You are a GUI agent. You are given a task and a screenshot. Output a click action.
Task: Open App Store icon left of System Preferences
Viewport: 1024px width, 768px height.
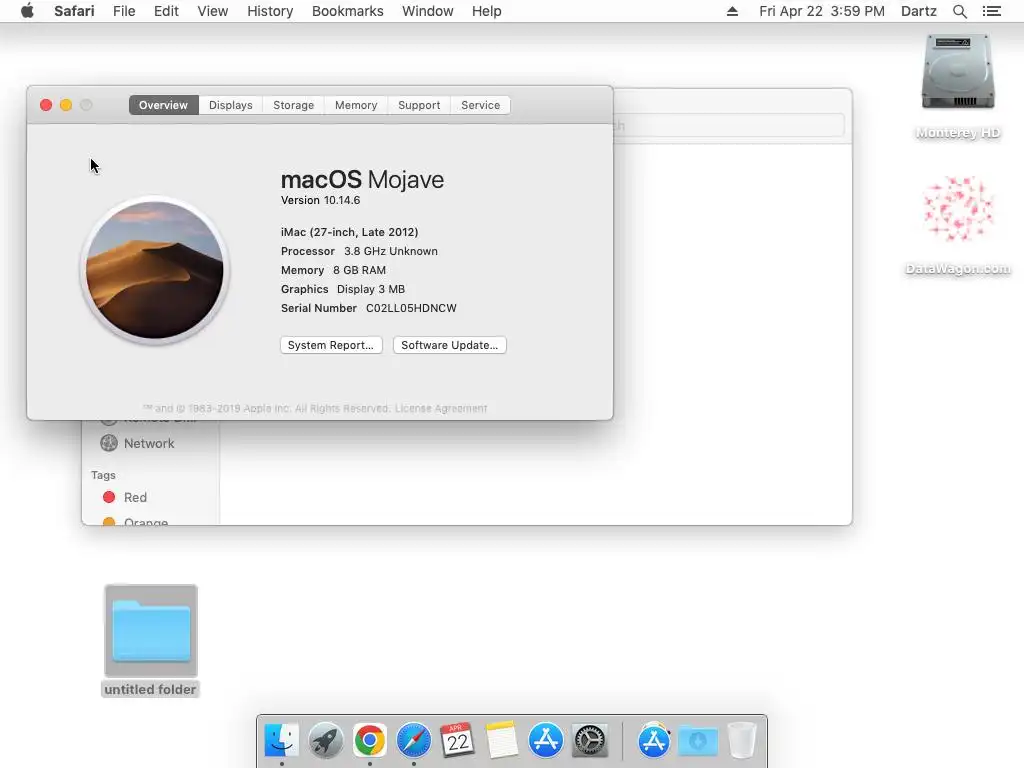pos(545,740)
